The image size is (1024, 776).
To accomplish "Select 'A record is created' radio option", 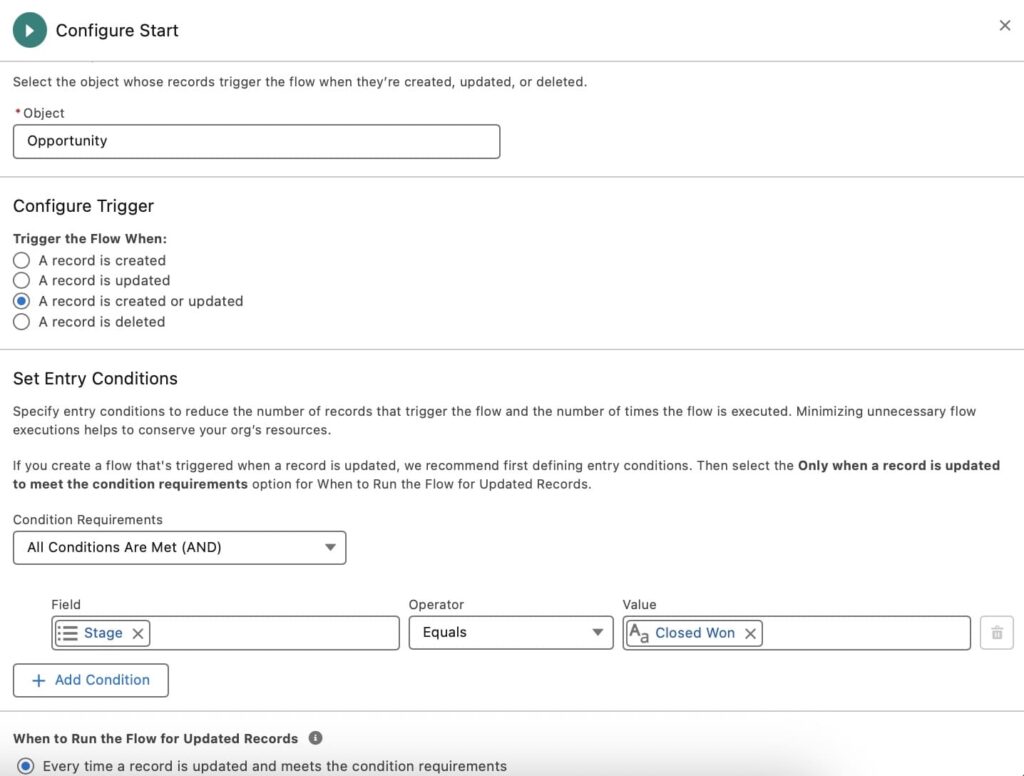I will click(x=22, y=261).
